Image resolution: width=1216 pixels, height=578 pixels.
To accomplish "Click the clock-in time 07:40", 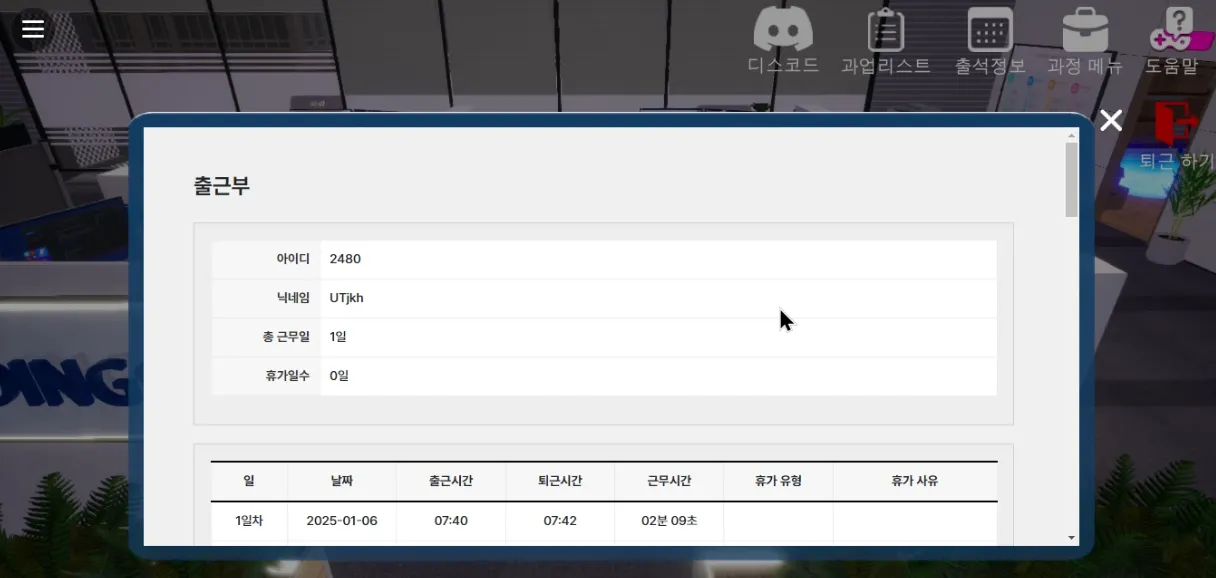I will pyautogui.click(x=451, y=521).
